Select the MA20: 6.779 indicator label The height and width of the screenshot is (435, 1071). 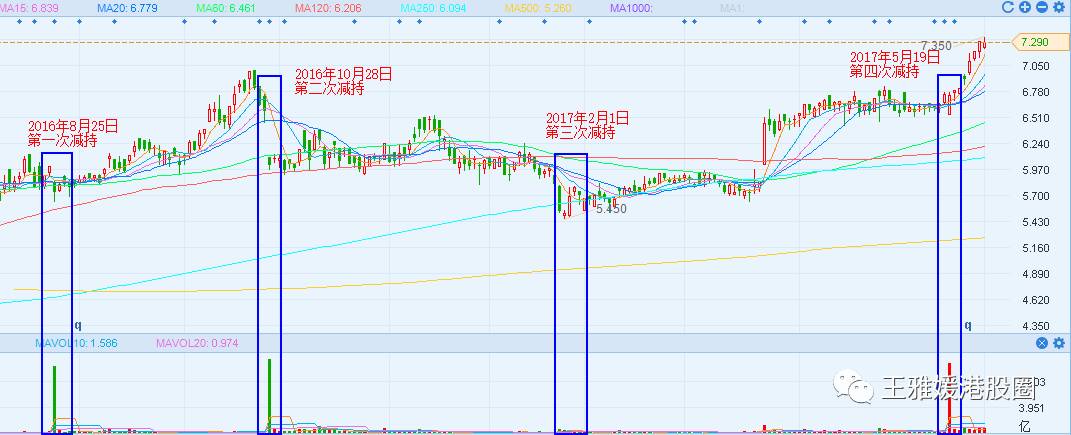coord(126,8)
